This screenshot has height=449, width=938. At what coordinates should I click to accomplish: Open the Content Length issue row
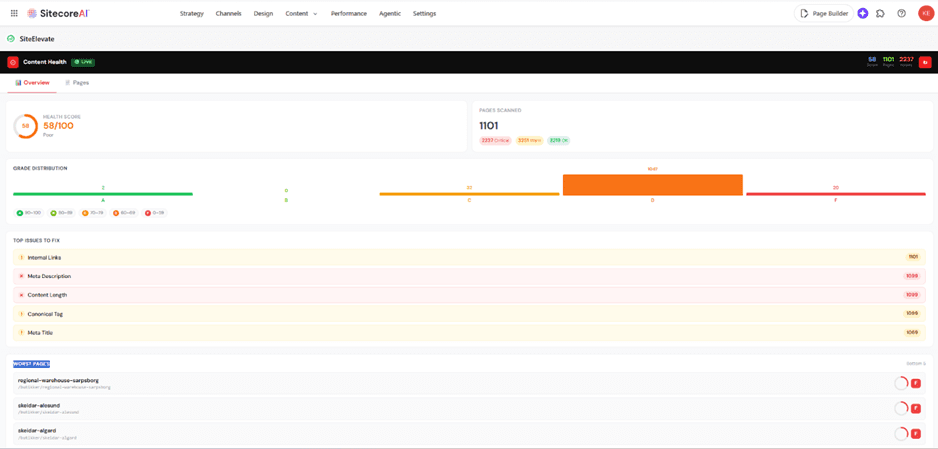tap(469, 295)
